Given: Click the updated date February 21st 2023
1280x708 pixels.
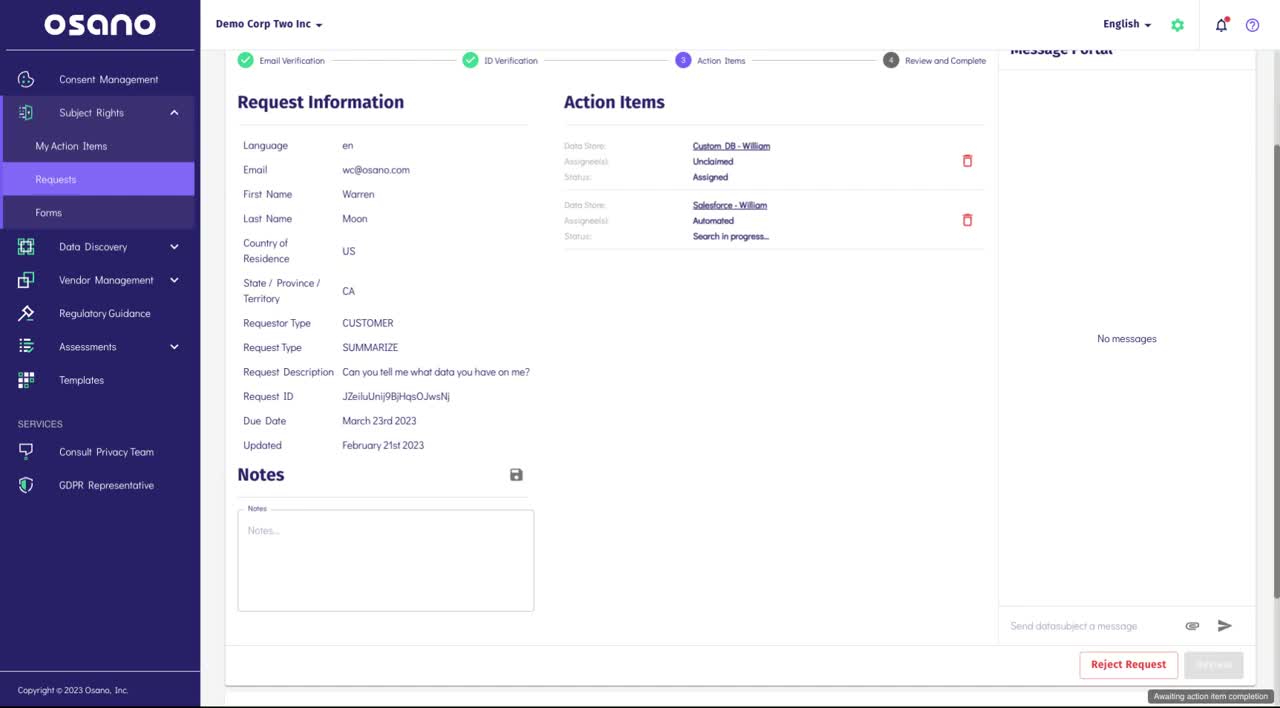Looking at the screenshot, I should coord(383,446).
